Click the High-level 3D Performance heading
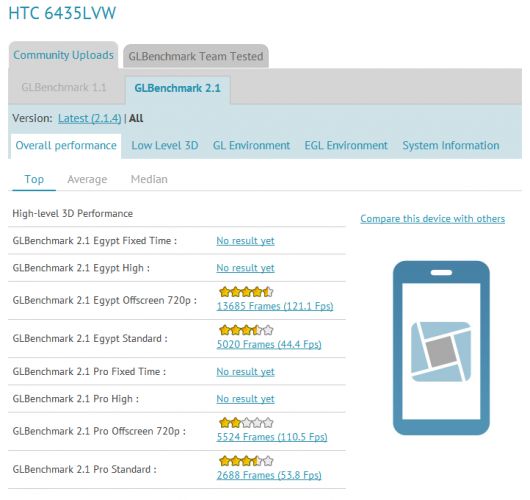The image size is (530, 500). 73,214
